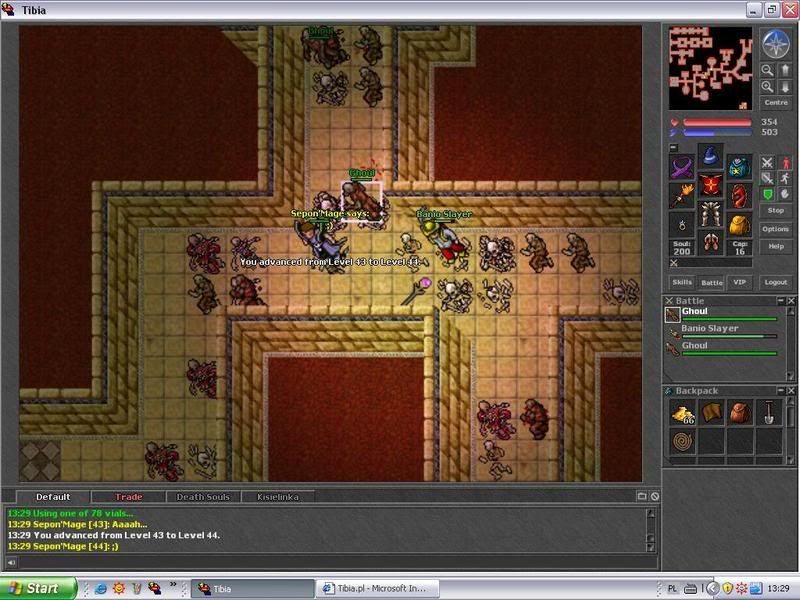The width and height of the screenshot is (800, 600).
Task: Zoom out the minimap
Action: (767, 70)
